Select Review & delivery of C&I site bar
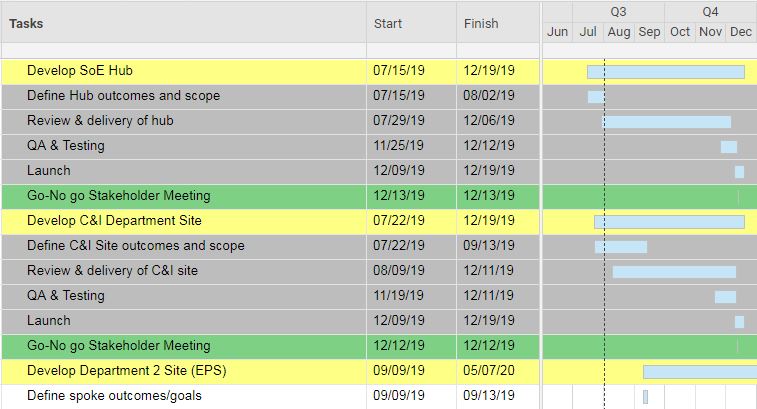 tap(674, 272)
